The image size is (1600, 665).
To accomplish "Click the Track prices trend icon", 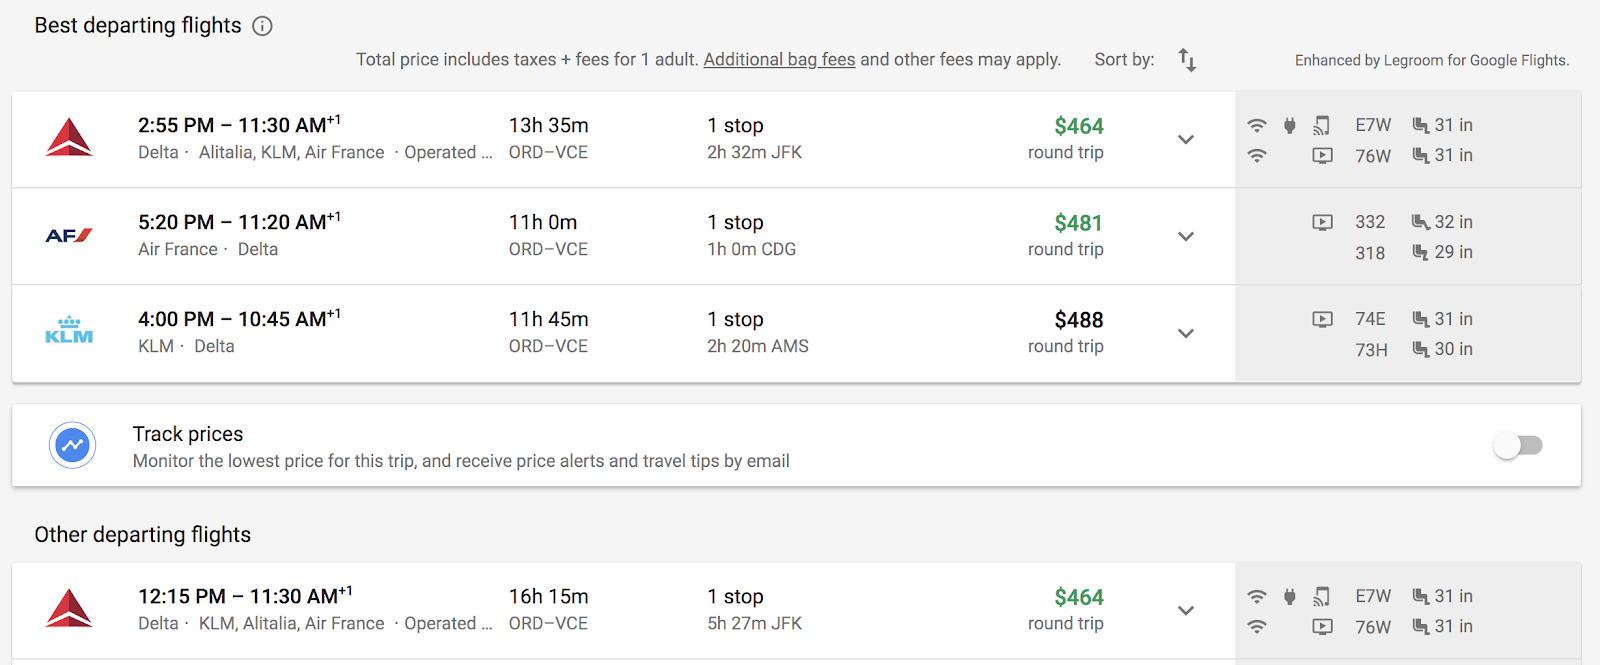I will click(72, 445).
